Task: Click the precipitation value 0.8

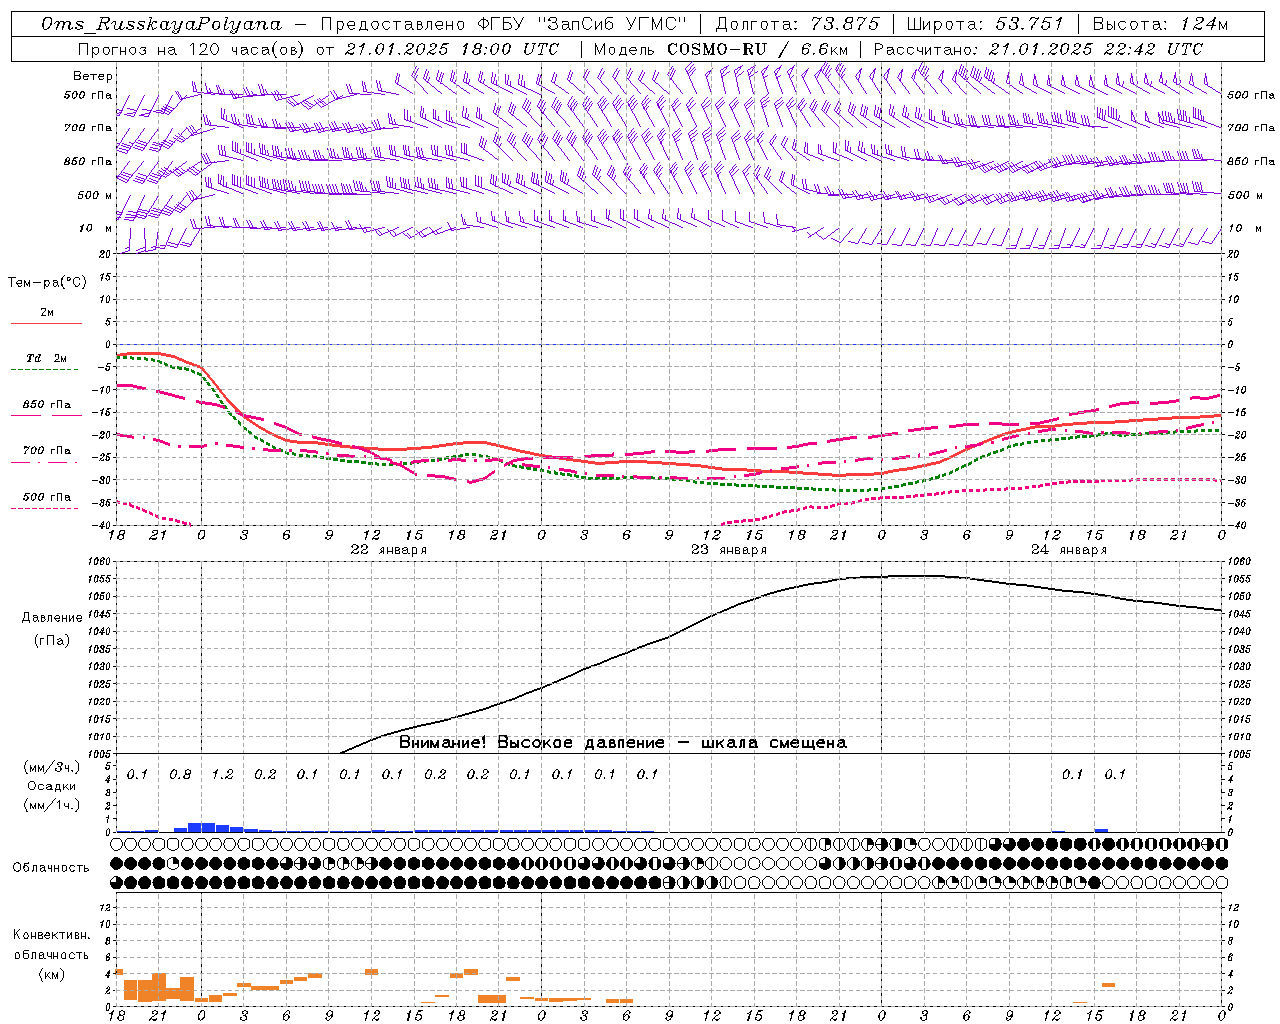Action: (x=180, y=774)
